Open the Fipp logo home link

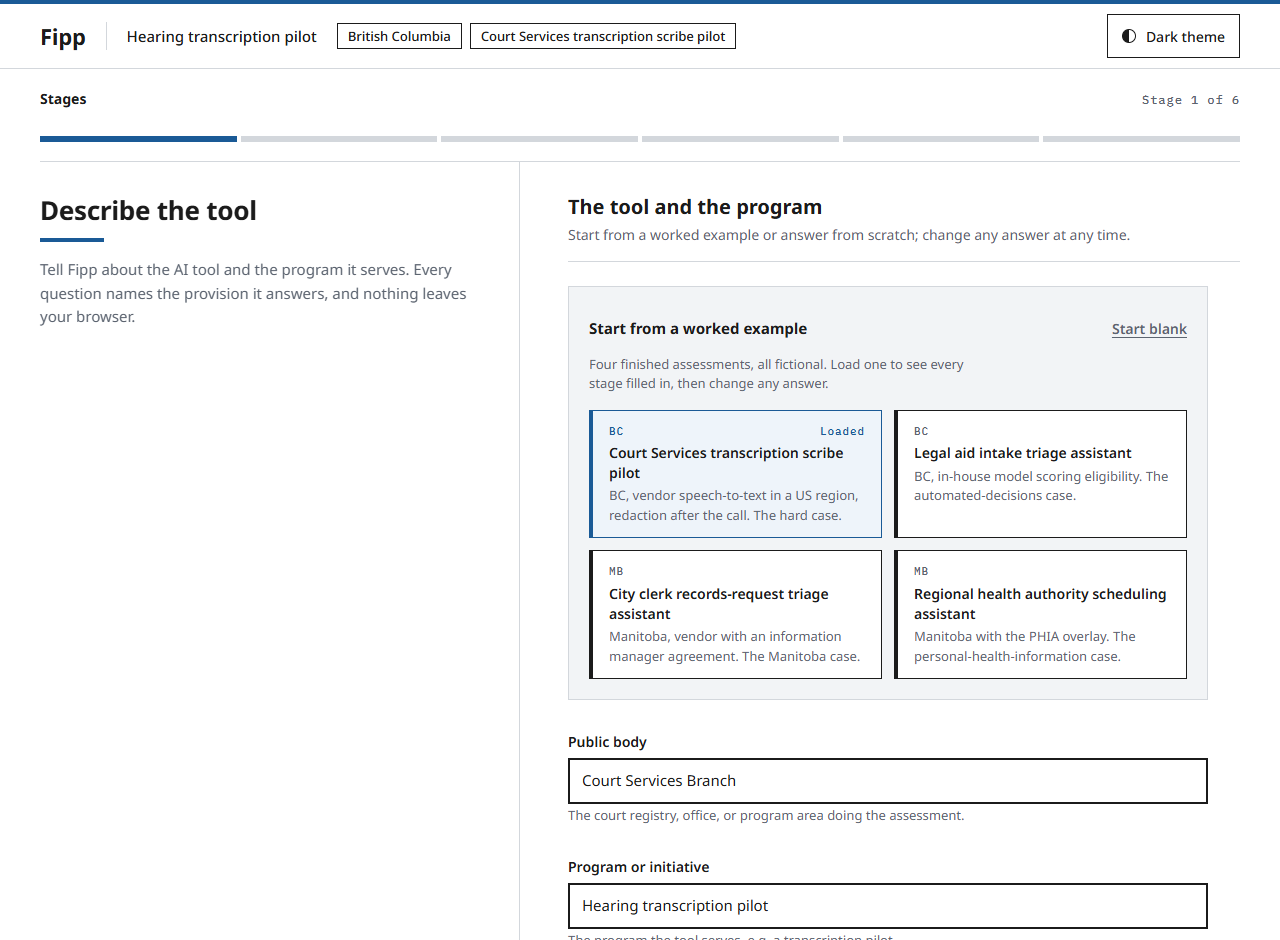pos(63,37)
